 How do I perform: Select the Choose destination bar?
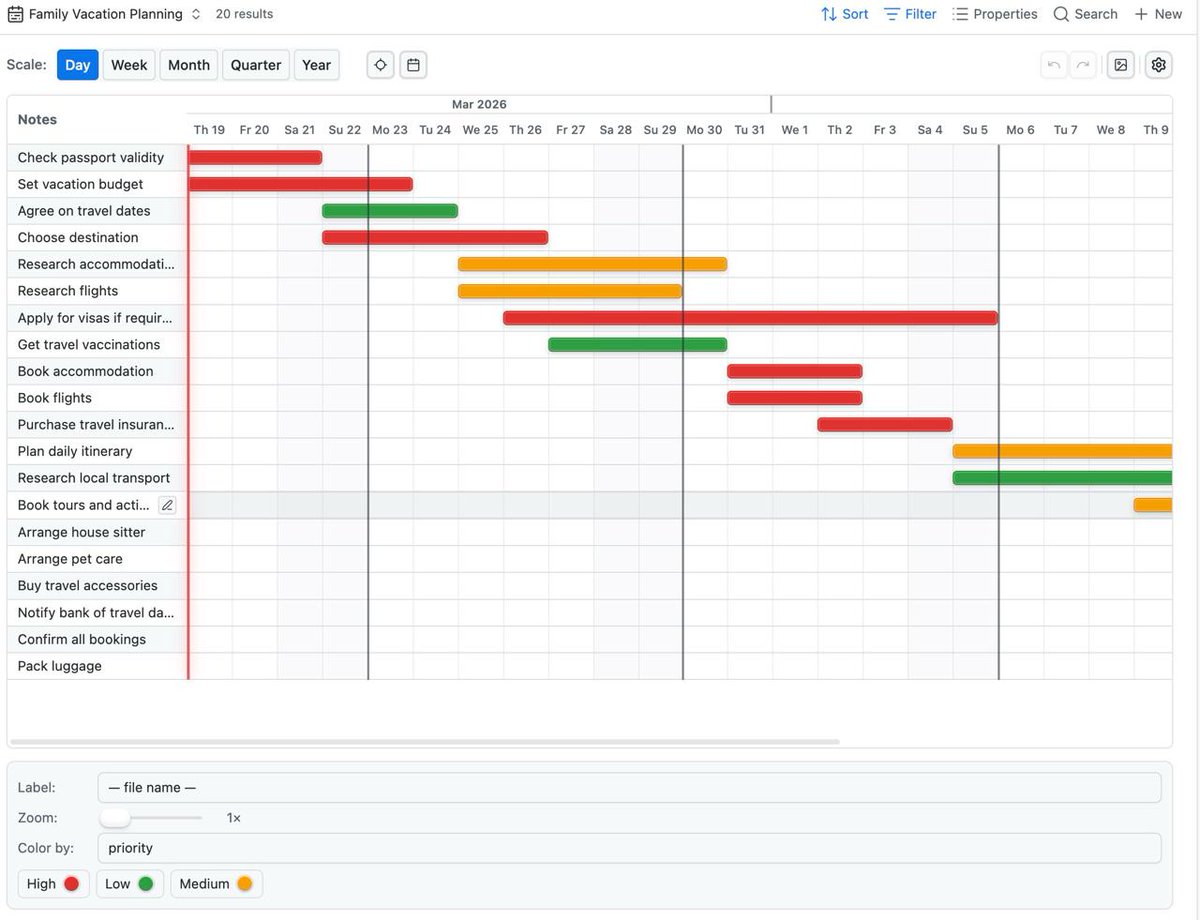point(435,238)
